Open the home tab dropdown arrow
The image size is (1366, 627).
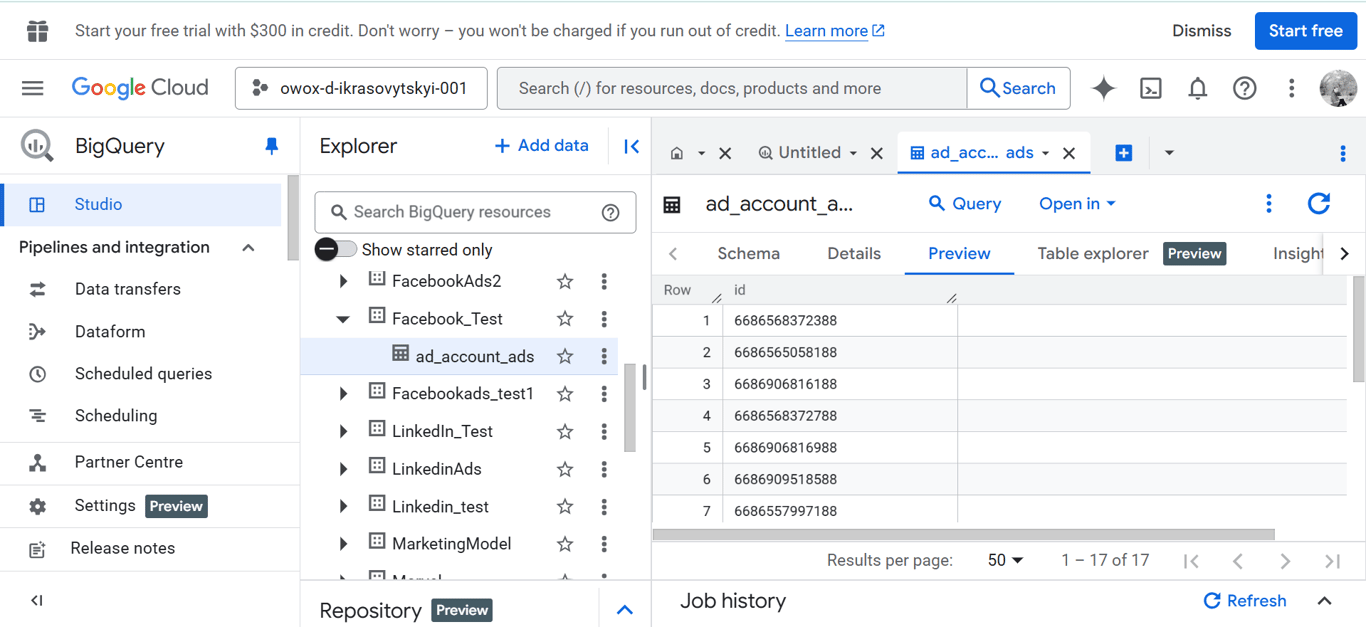tap(701, 153)
